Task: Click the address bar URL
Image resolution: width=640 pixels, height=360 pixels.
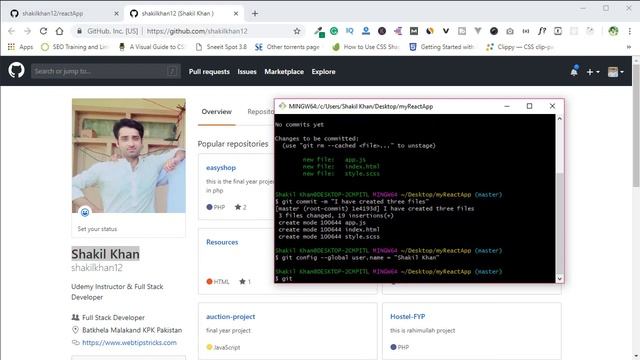Action: pyautogui.click(x=197, y=31)
